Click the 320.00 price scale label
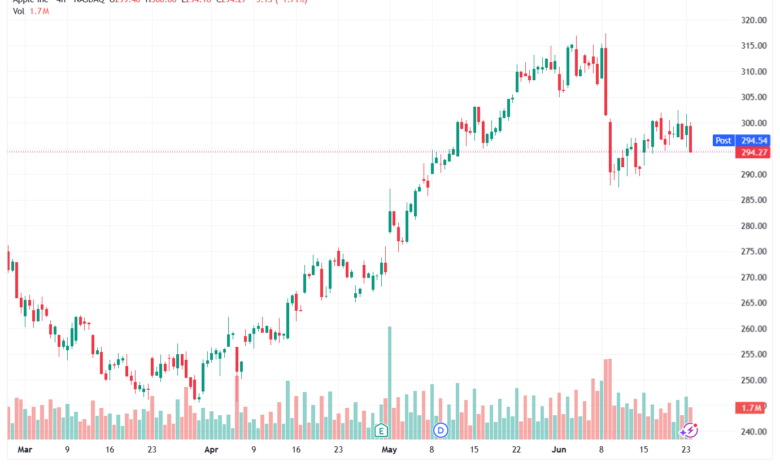Image resolution: width=780 pixels, height=470 pixels. [754, 20]
